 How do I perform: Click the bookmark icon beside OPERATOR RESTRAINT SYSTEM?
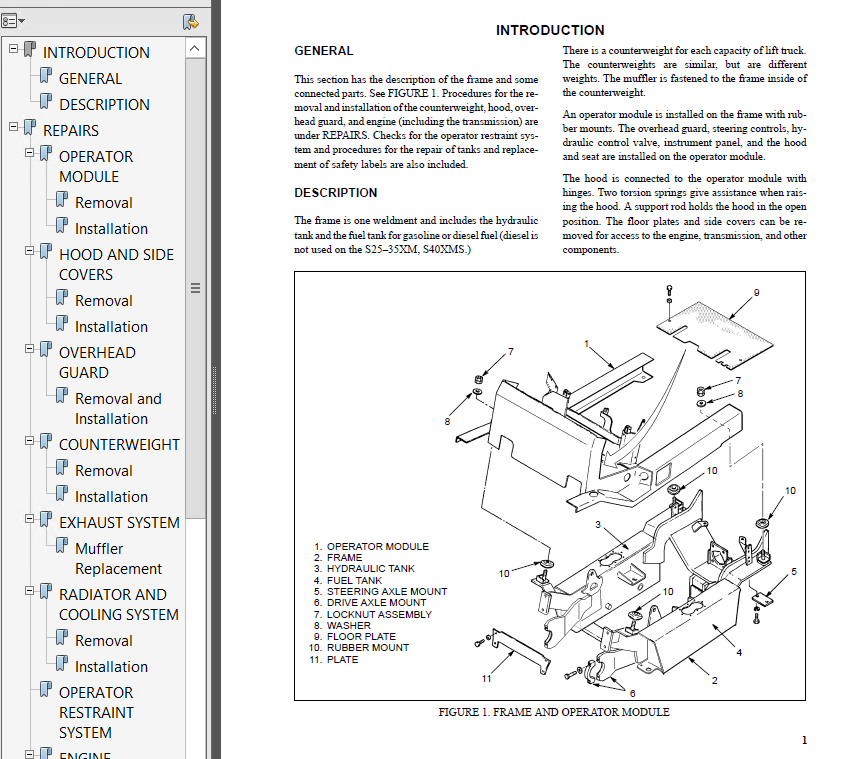(46, 690)
